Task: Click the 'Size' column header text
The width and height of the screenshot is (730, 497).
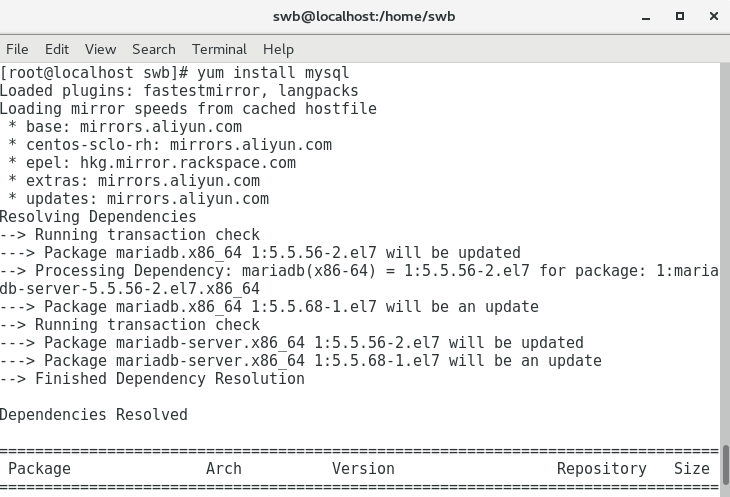Action: click(x=691, y=469)
